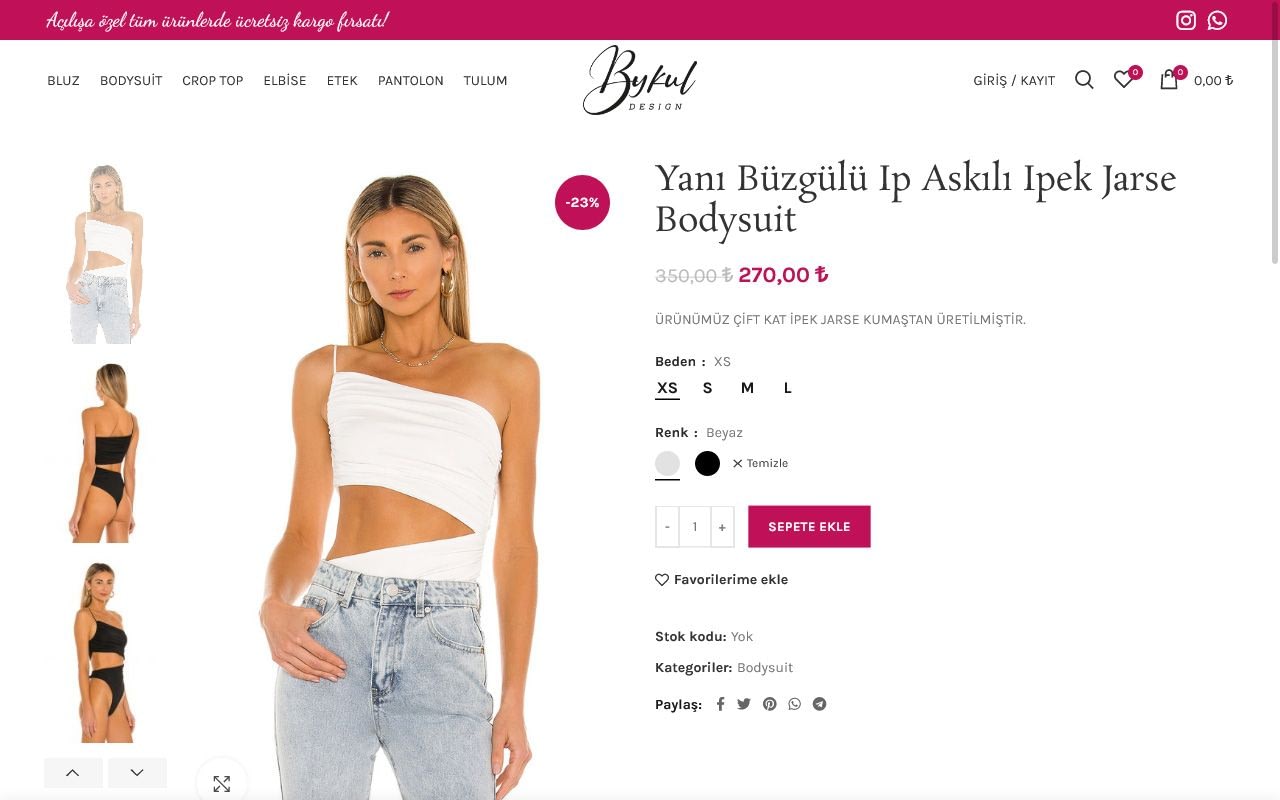The image size is (1280, 800).
Task: Share product on Facebook
Action: 720,704
